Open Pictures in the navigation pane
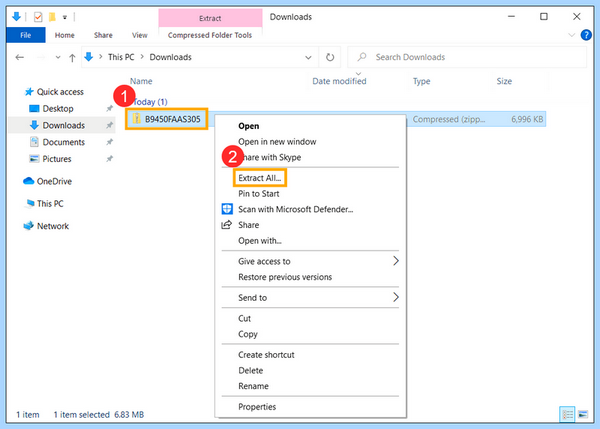This screenshot has height=429, width=600. click(x=57, y=159)
